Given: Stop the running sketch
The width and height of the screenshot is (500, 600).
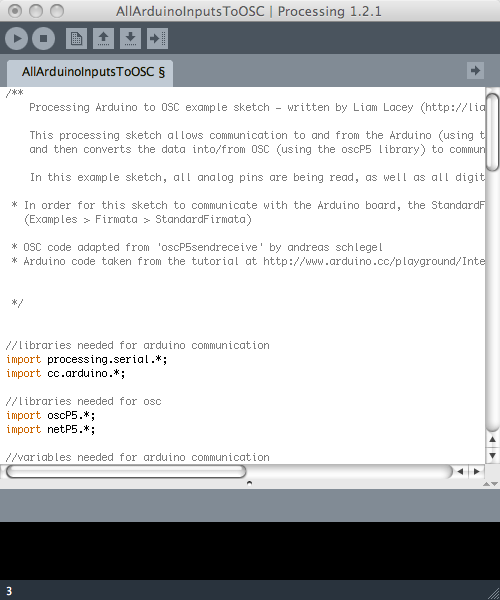Looking at the screenshot, I should [x=43, y=38].
